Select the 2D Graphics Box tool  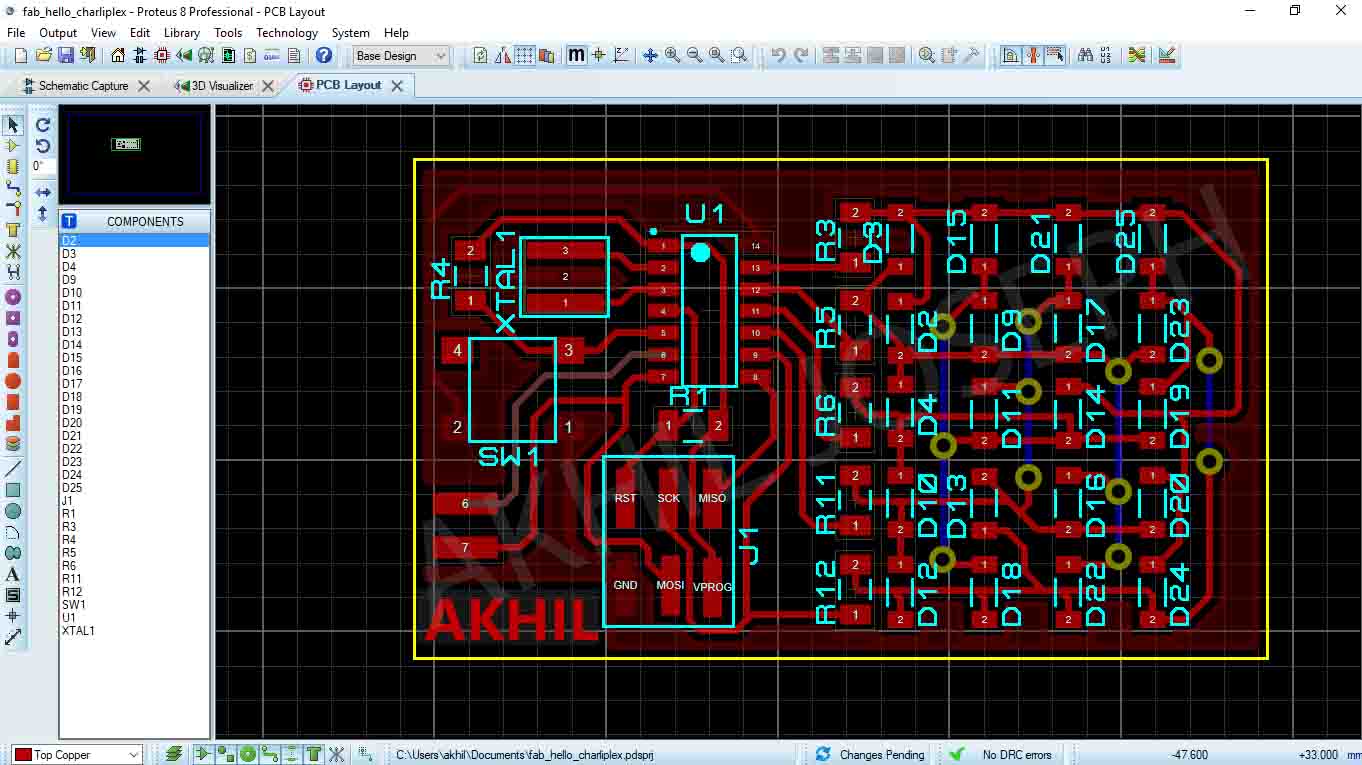pos(13,490)
